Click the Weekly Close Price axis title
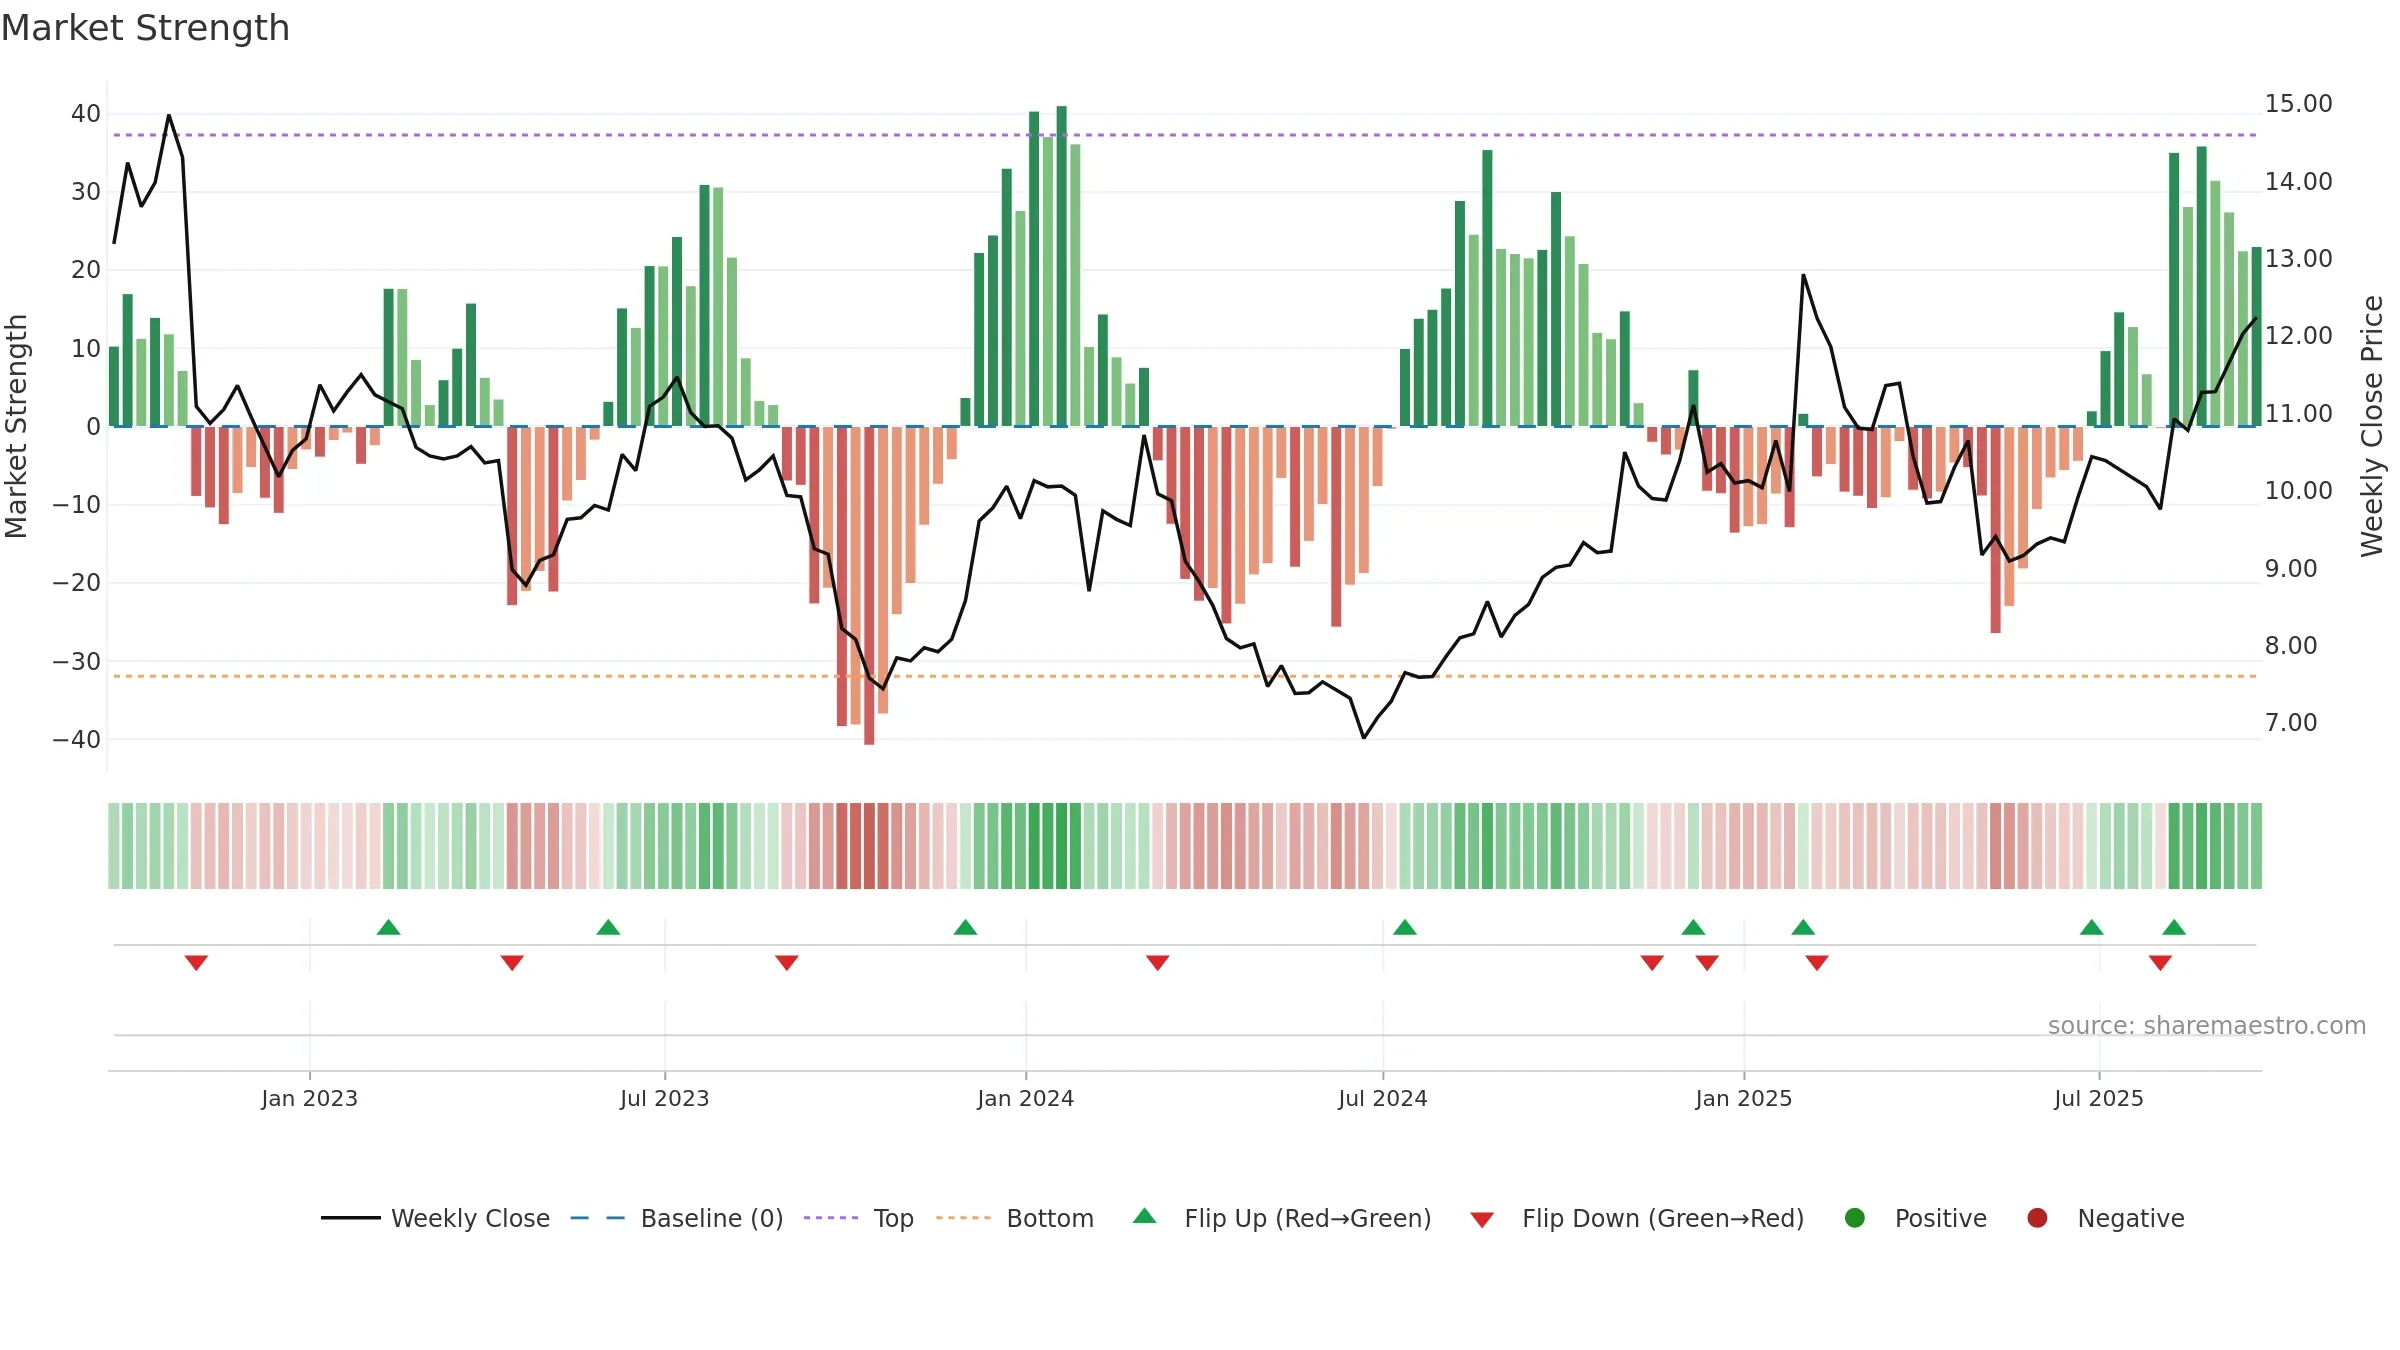Image resolution: width=2400 pixels, height=1350 pixels. point(2372,426)
